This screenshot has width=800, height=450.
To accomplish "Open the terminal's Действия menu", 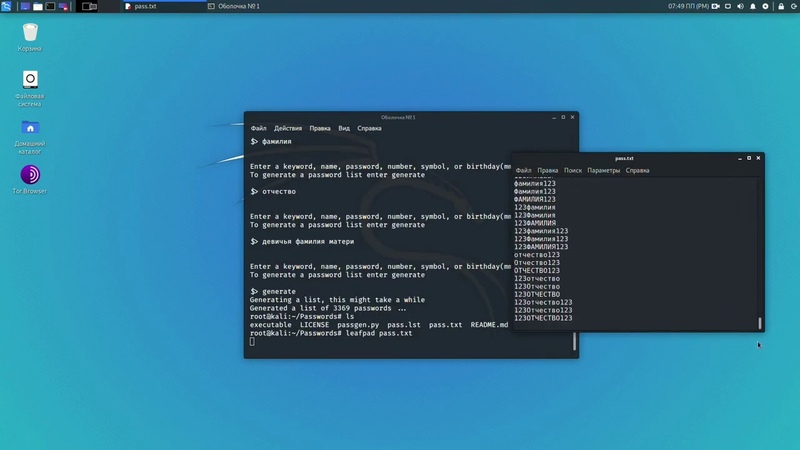I will coord(288,128).
